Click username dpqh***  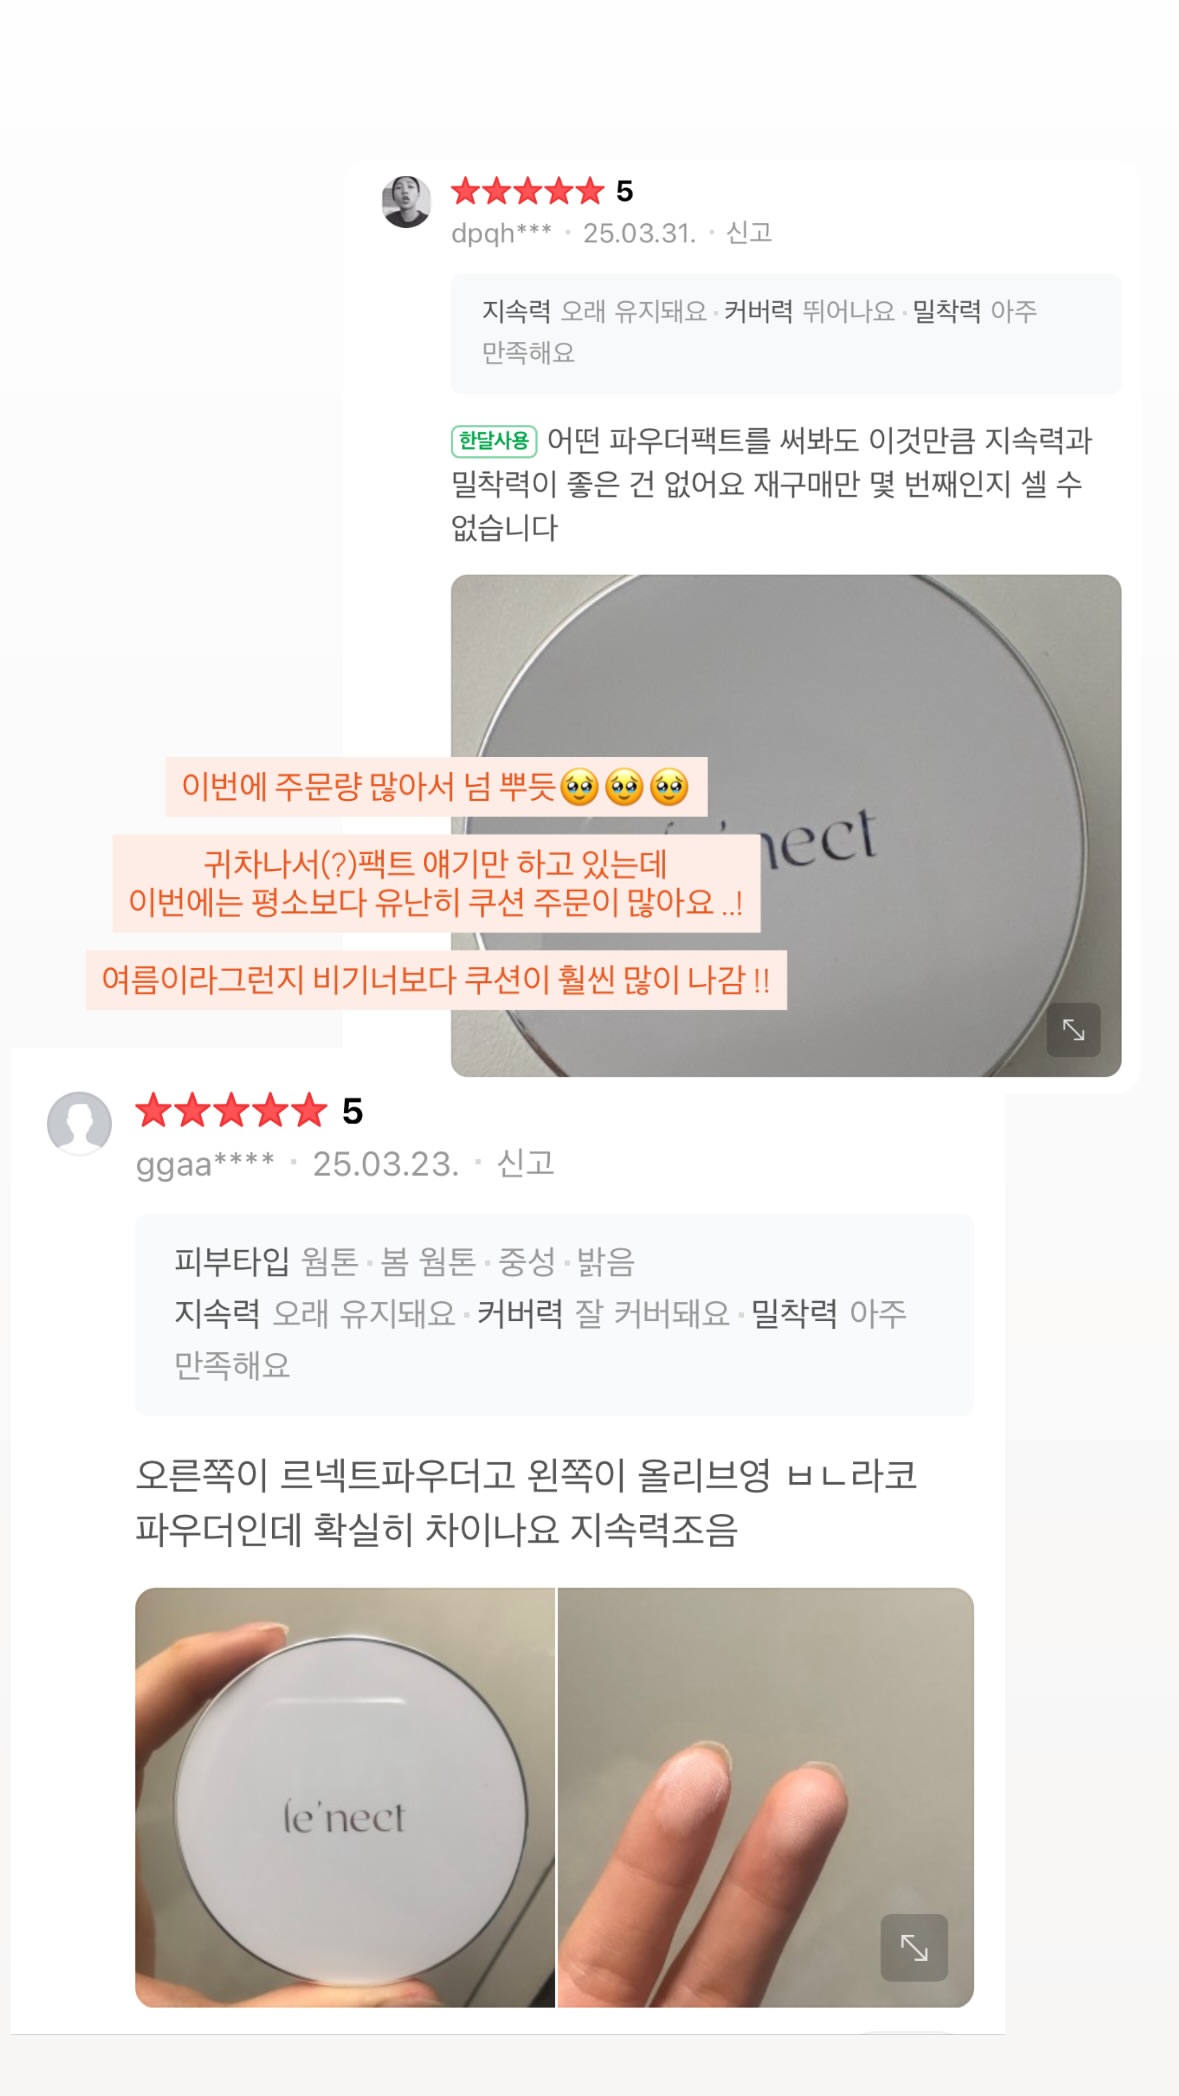tap(501, 233)
